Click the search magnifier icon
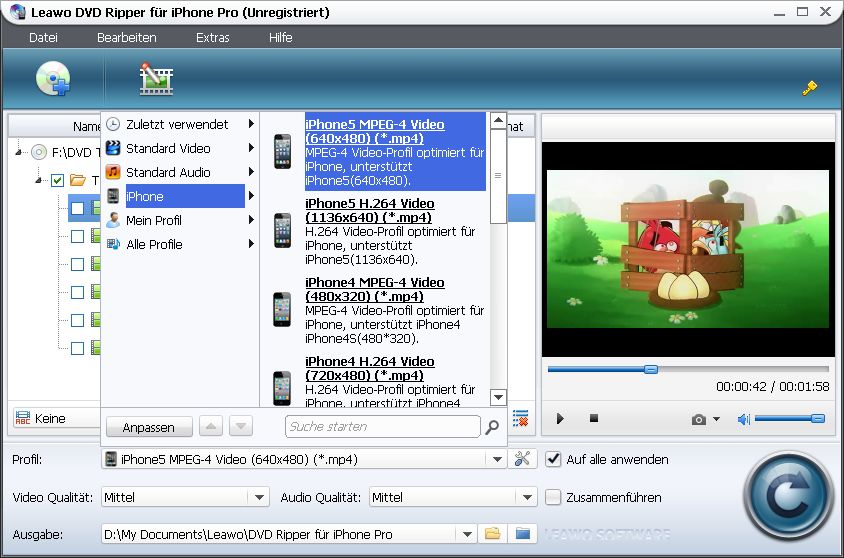The width and height of the screenshot is (844, 558). pos(491,427)
